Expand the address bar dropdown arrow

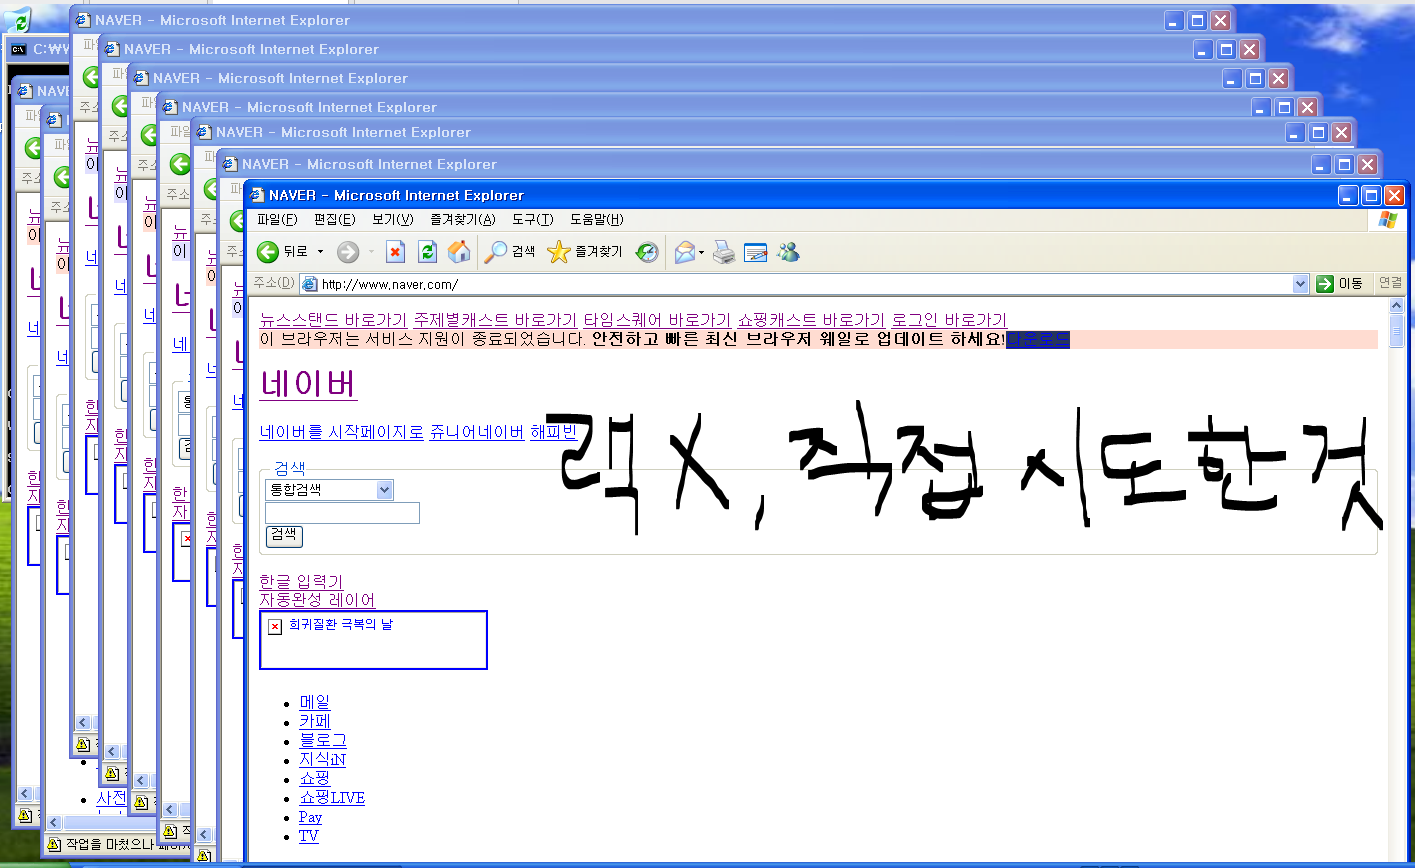(x=1300, y=284)
